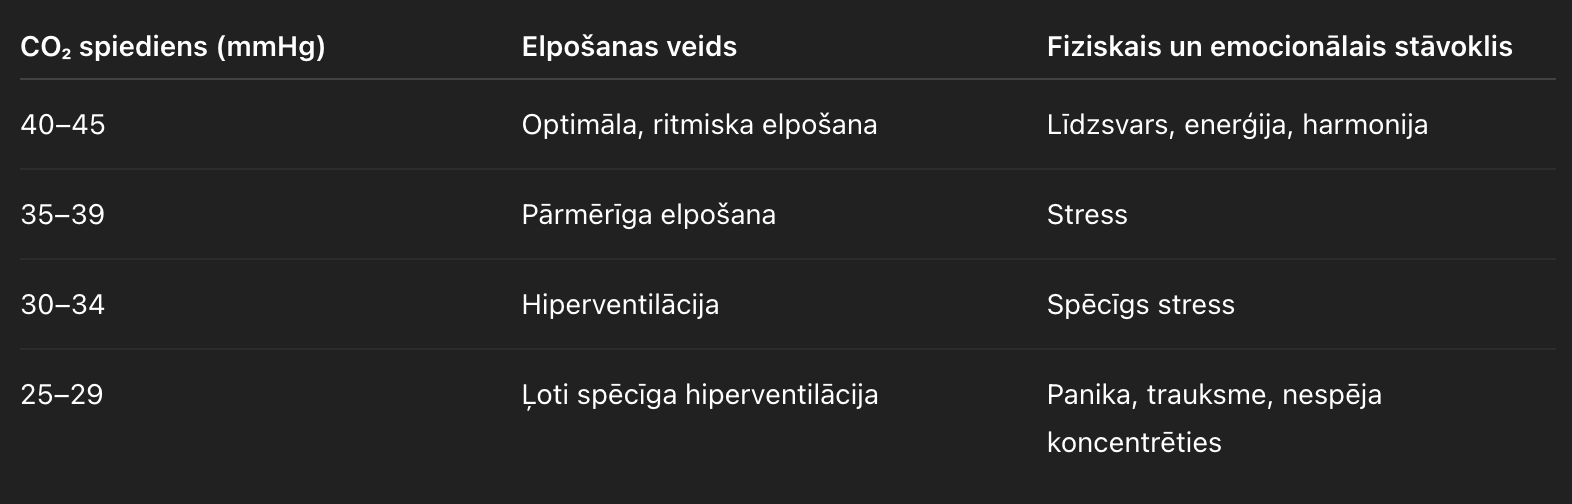Click the word 'koncentrēties' in last row
The height and width of the screenshot is (504, 1572).
[x=1134, y=442]
